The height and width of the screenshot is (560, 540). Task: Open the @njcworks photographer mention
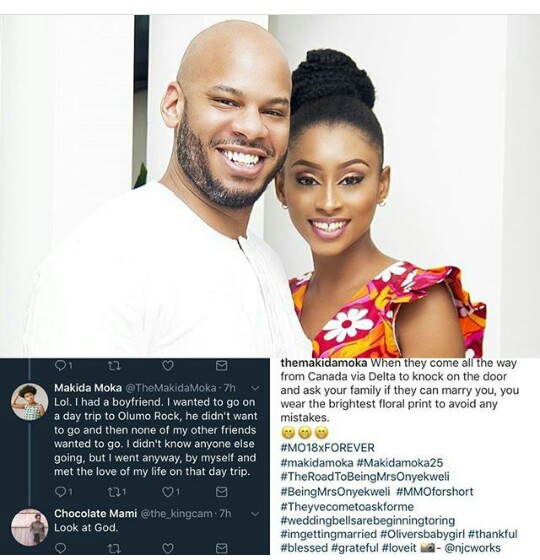[472, 548]
